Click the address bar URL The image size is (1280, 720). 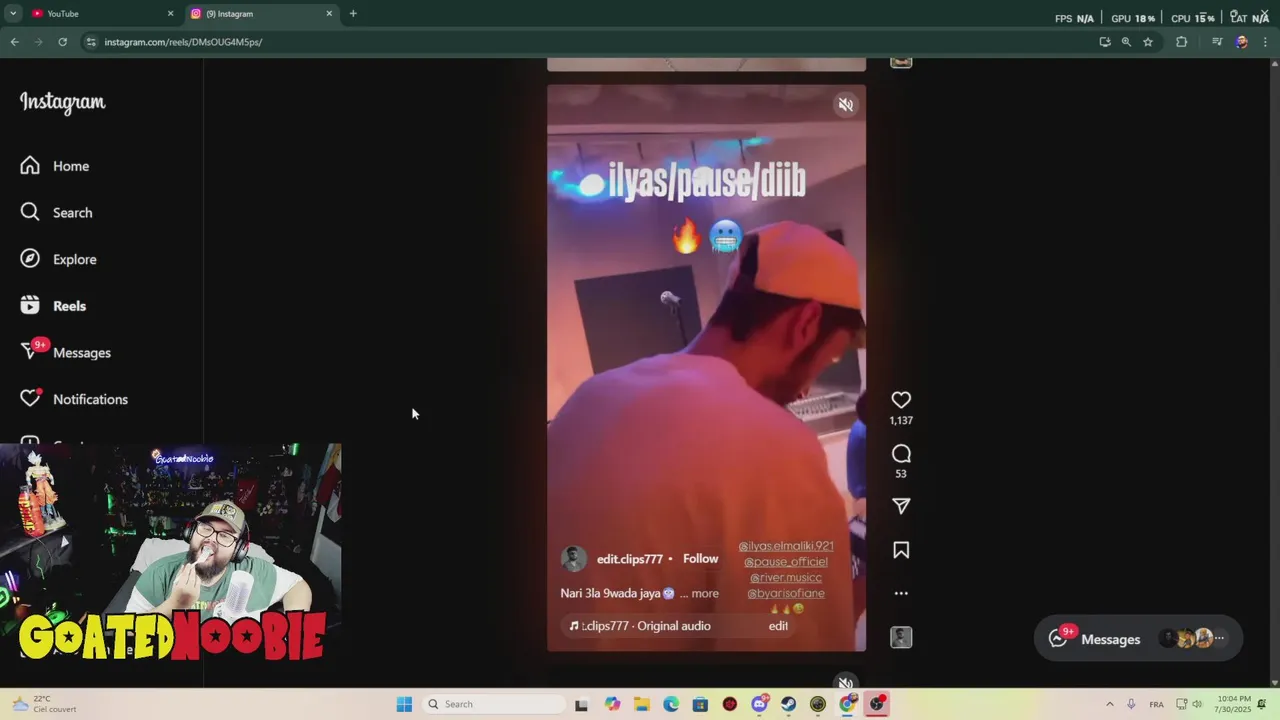183,42
